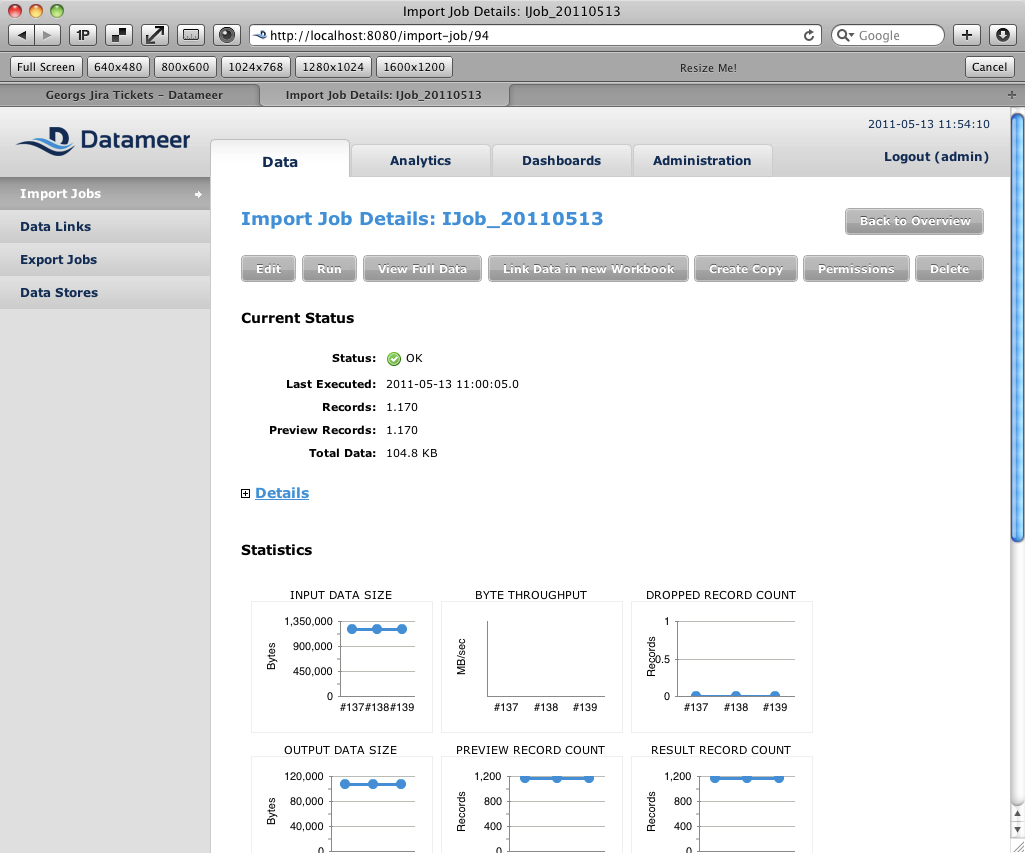Switch to Georgs Jira Tickets browser tab

coord(134,95)
